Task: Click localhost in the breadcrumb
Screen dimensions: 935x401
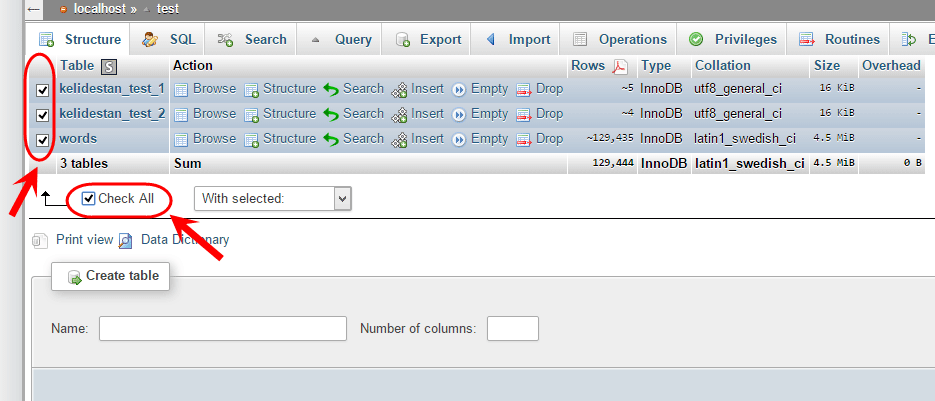Action: (x=100, y=9)
